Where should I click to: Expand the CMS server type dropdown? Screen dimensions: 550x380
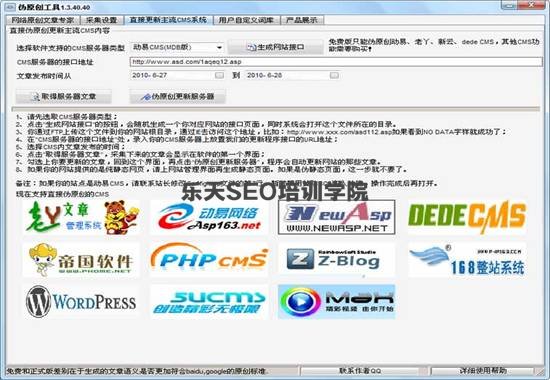tap(219, 47)
